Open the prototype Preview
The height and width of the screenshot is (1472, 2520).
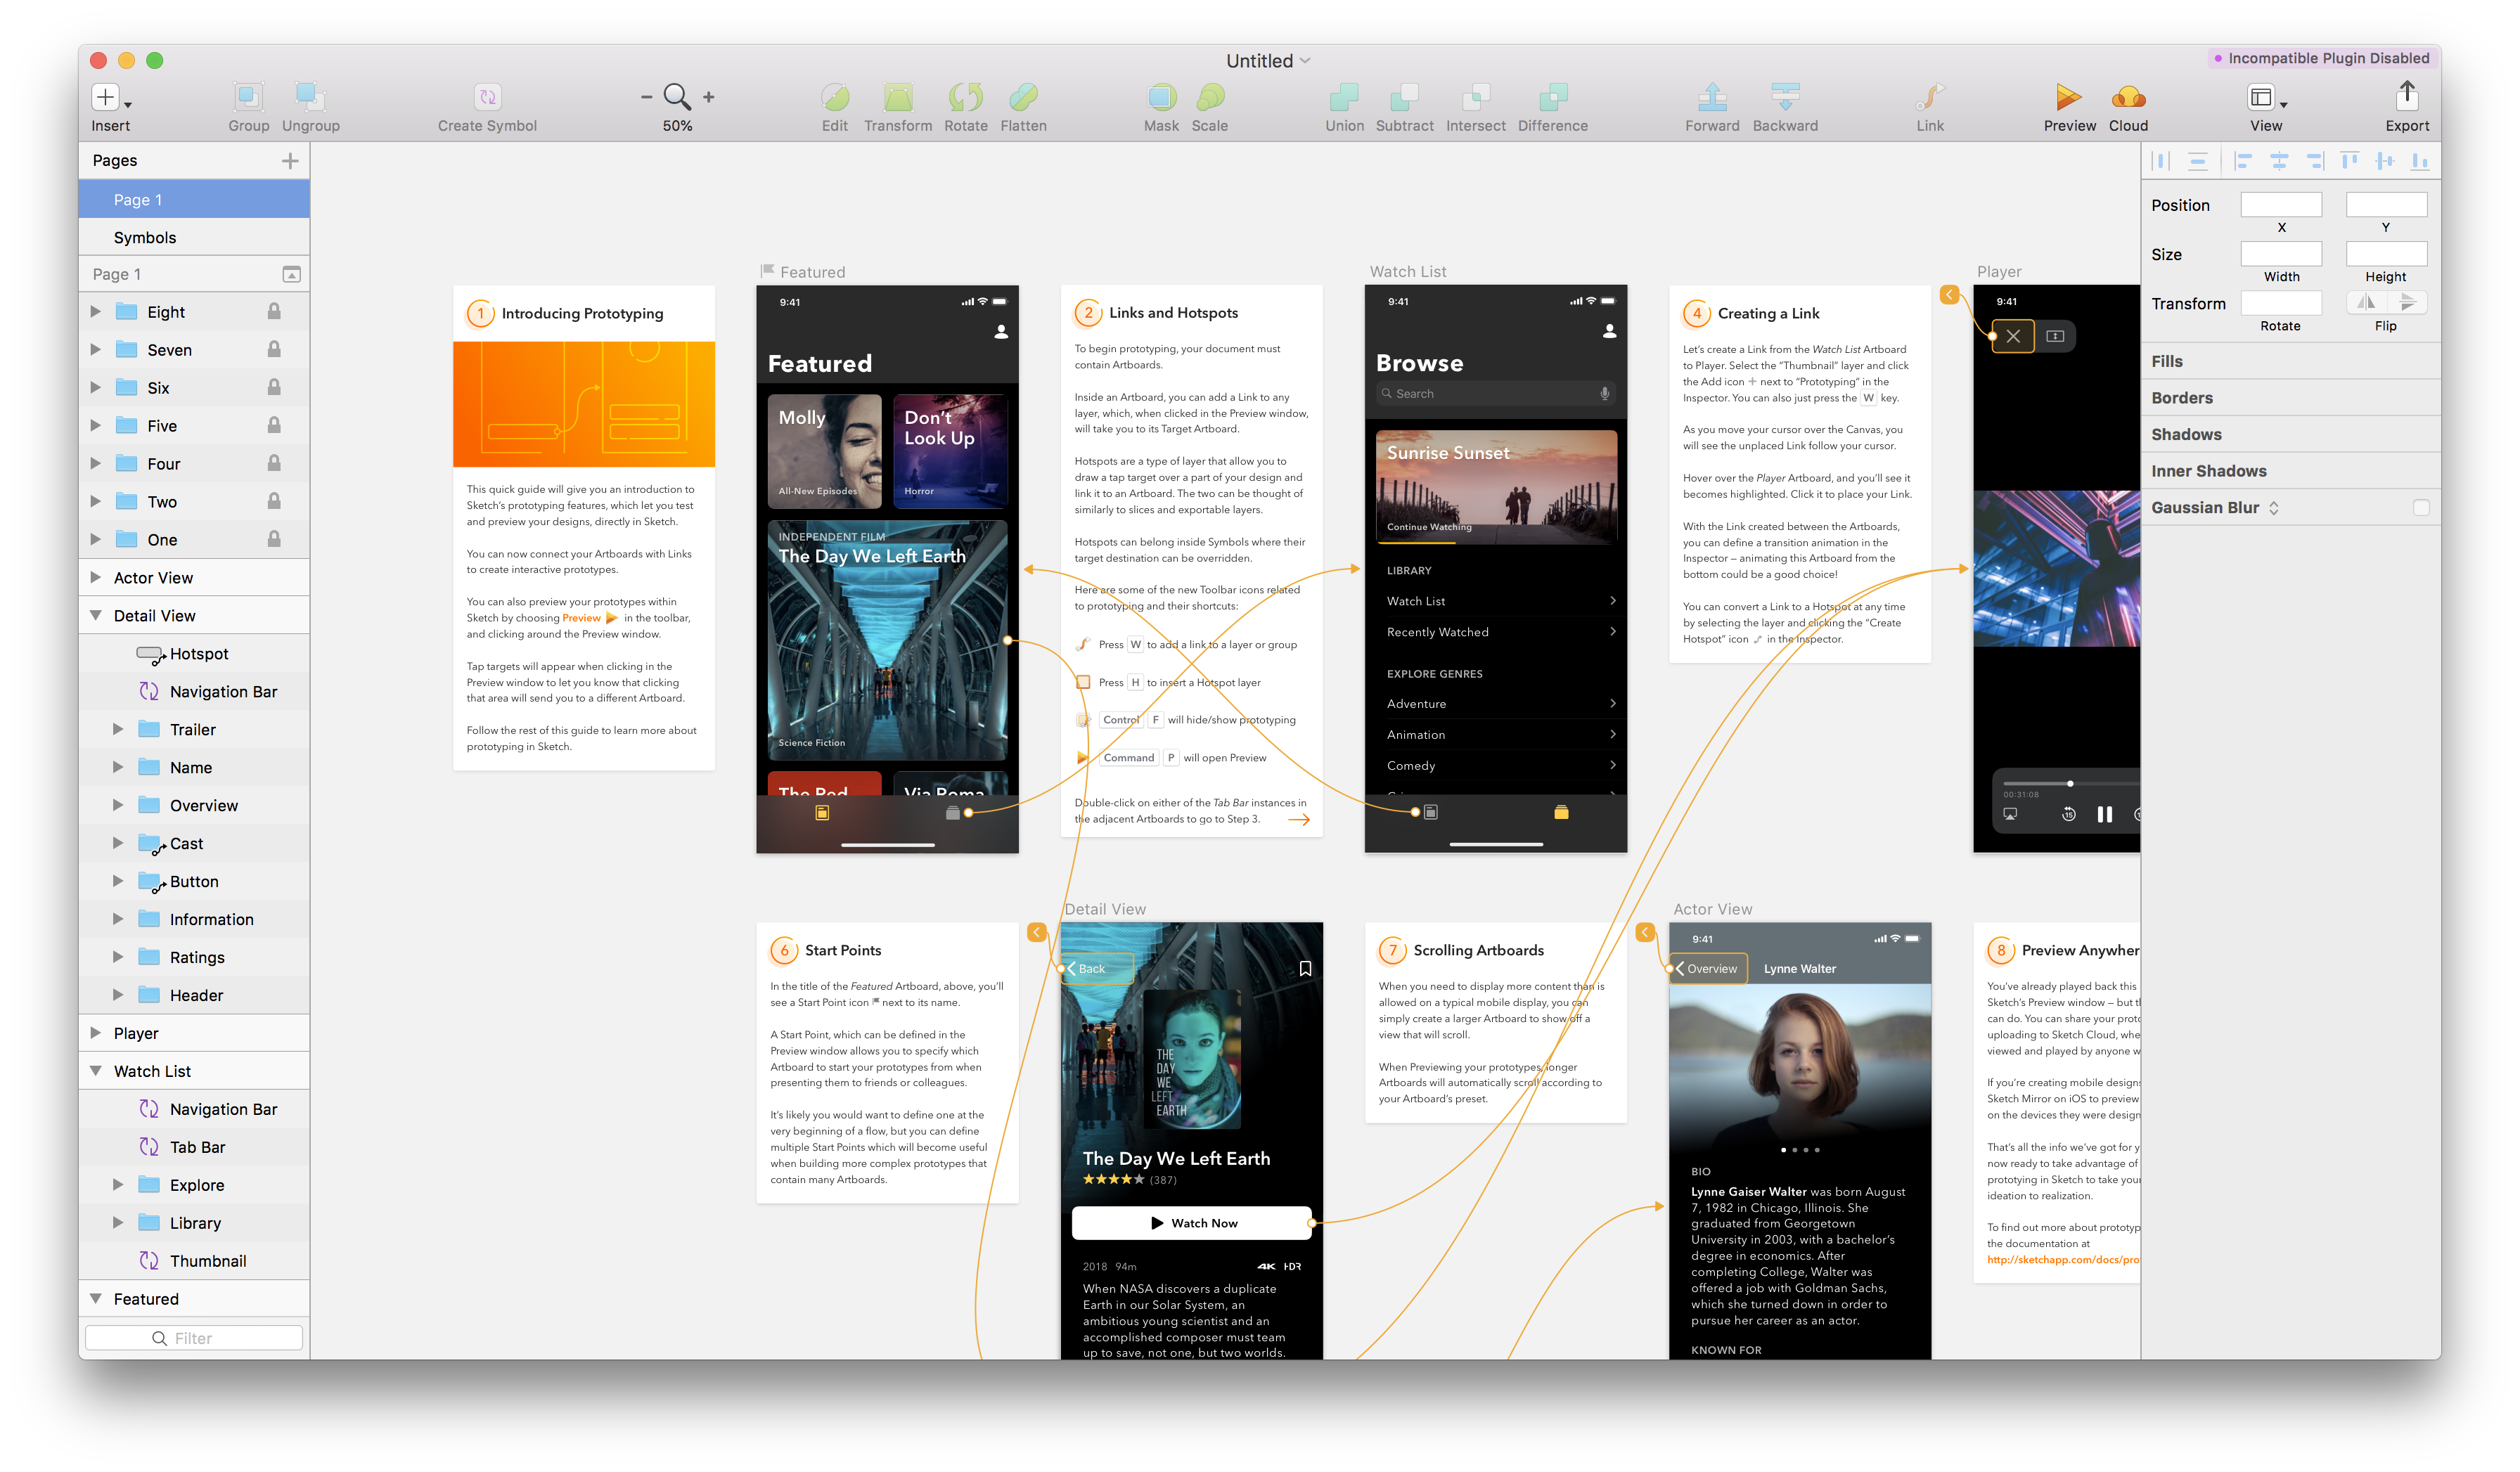point(2069,97)
